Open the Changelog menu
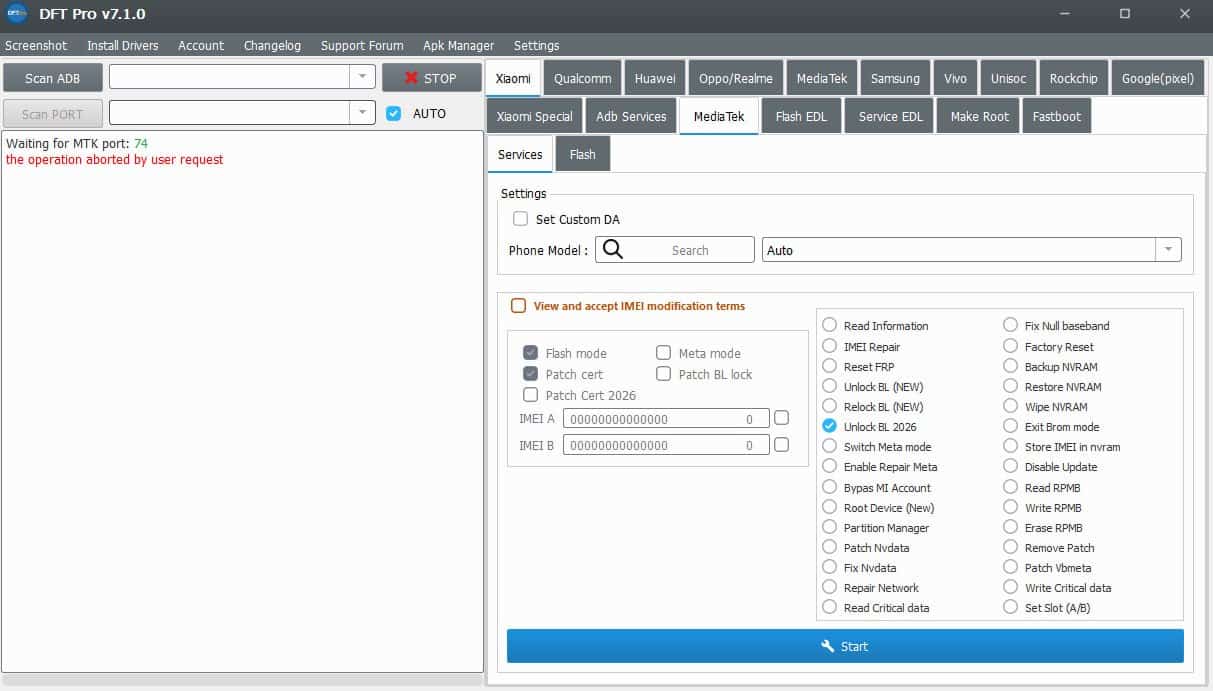1213x691 pixels. coord(272,45)
